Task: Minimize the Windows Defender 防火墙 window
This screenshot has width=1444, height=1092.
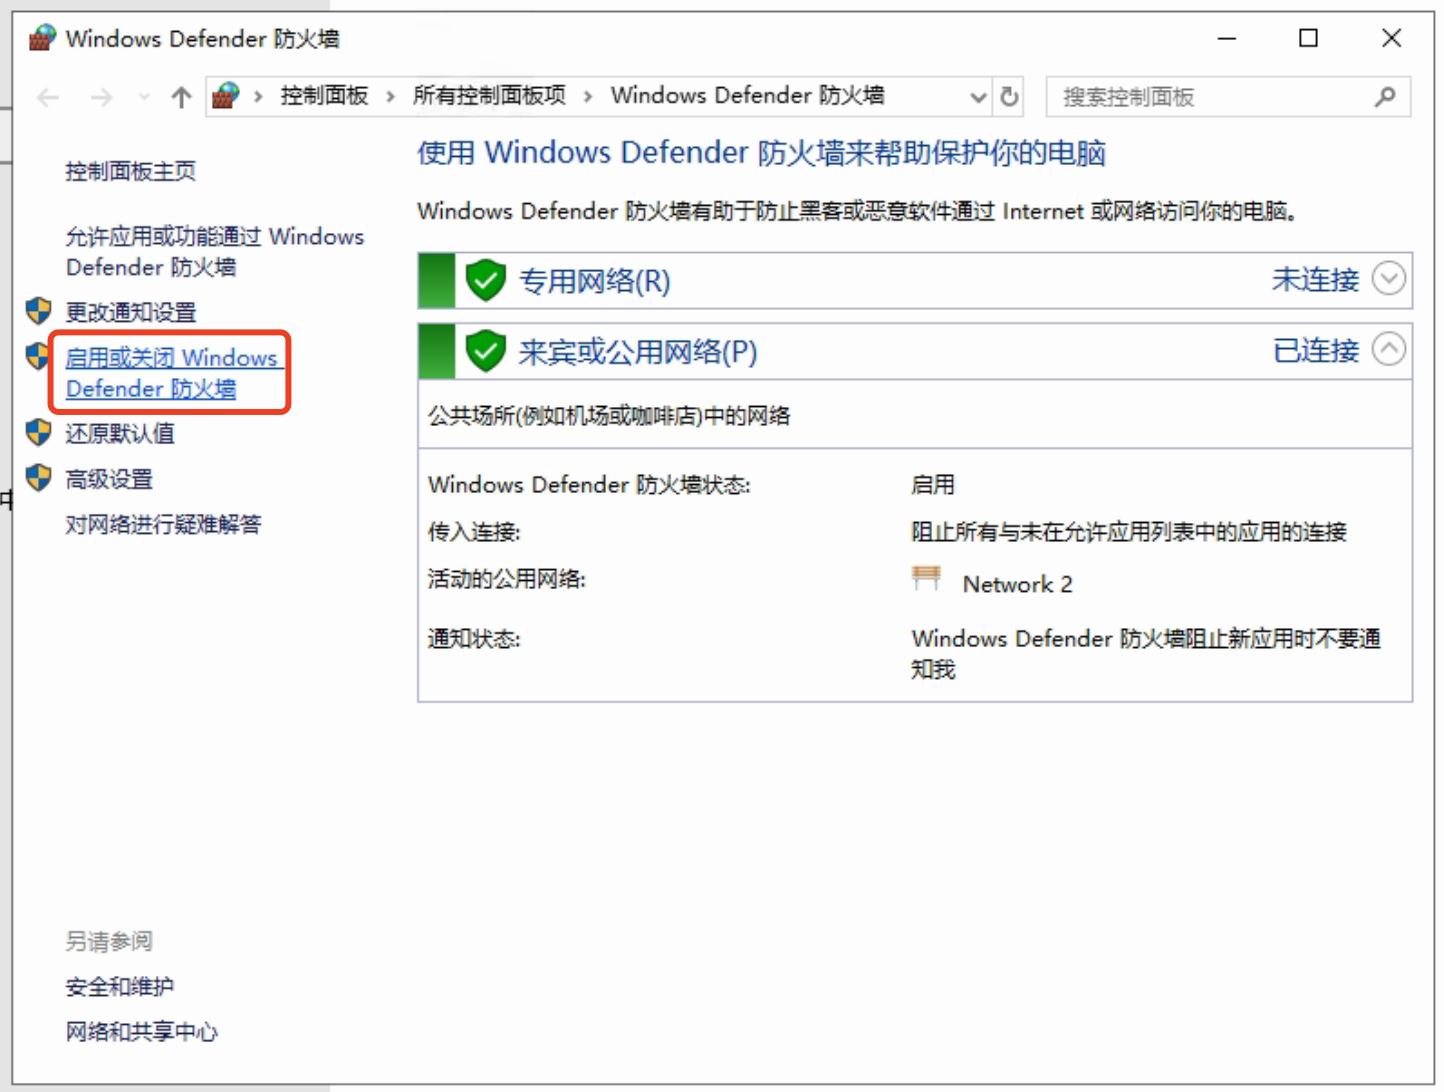Action: tap(1227, 38)
